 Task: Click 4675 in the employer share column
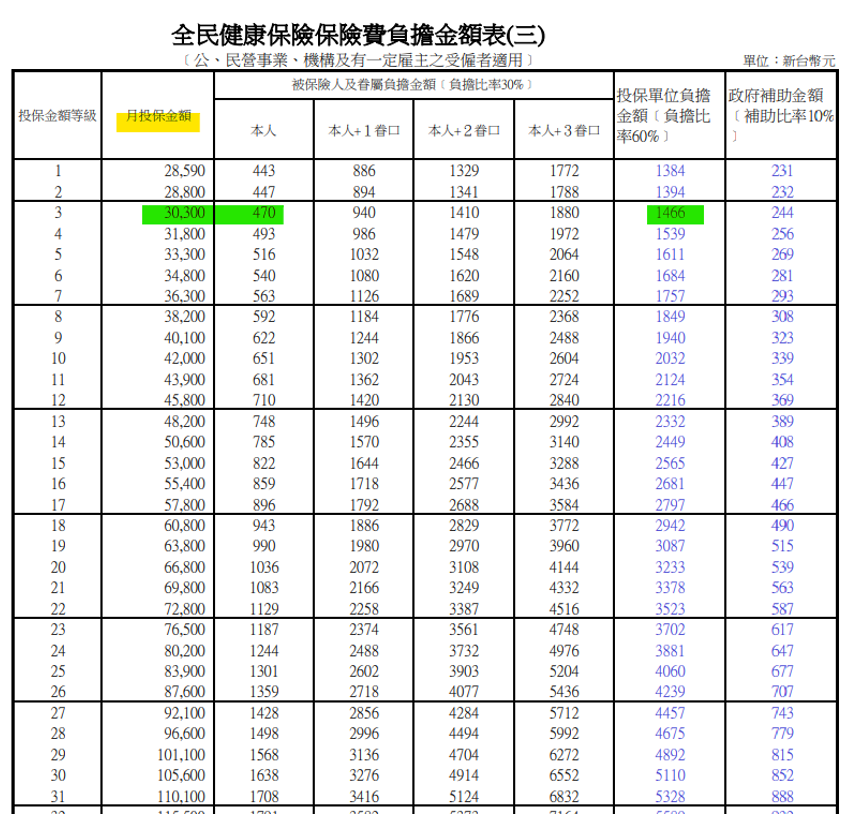coord(670,734)
